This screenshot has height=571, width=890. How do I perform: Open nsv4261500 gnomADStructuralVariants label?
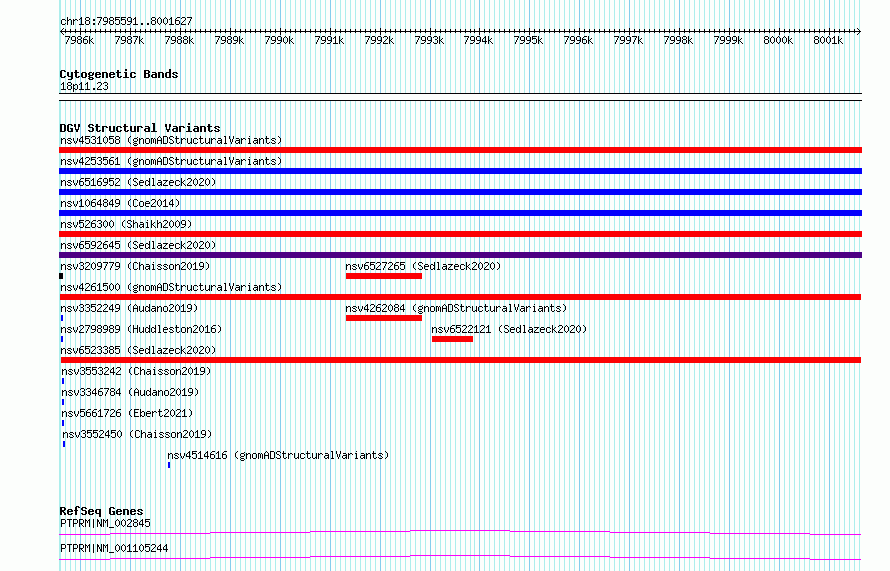(171, 287)
